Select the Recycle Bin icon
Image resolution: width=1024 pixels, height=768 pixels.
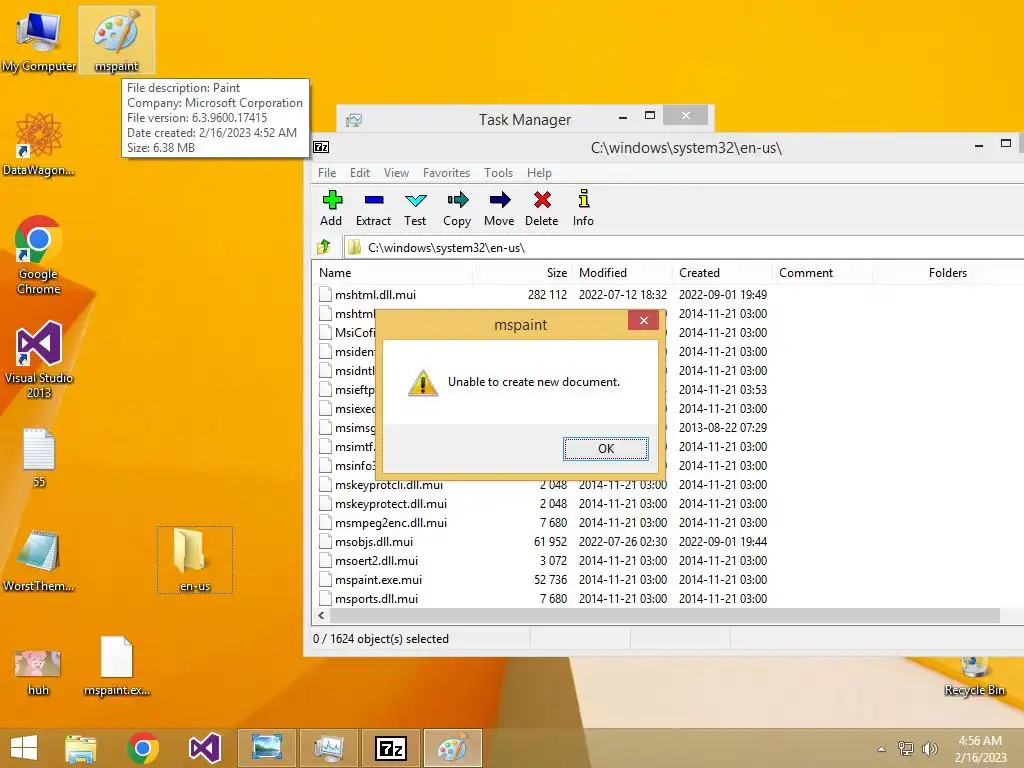coord(974,677)
